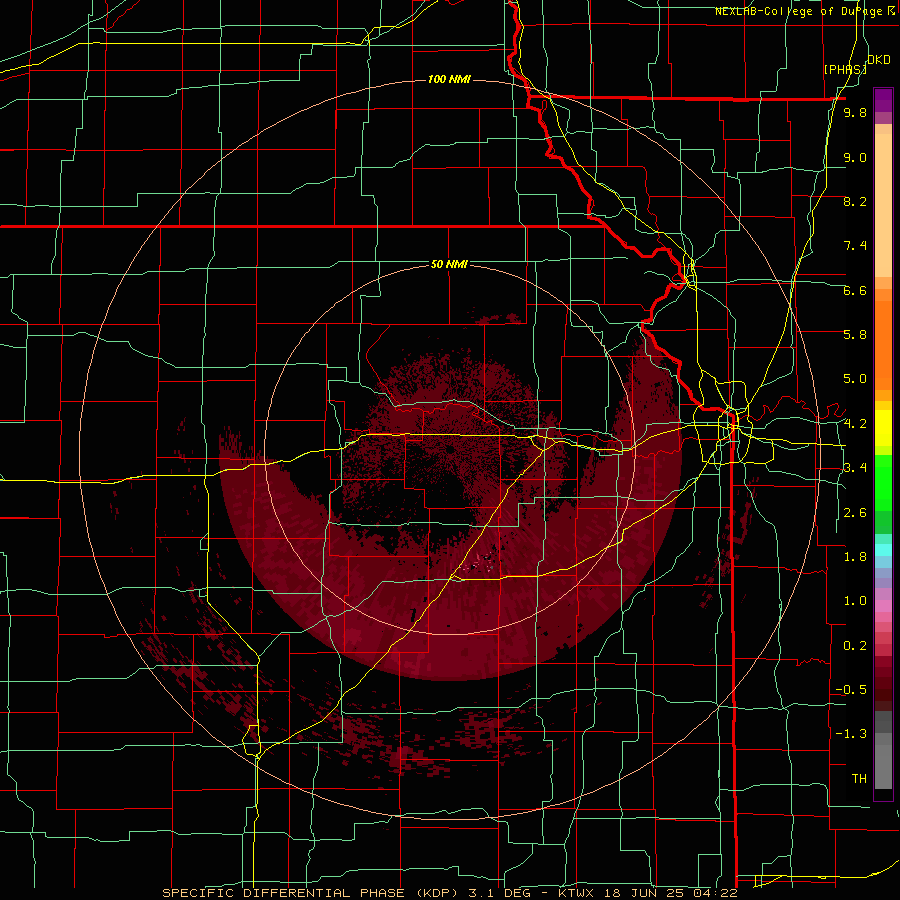Click the 8.2 value on the color scale
The image size is (900, 900).
pos(855,201)
